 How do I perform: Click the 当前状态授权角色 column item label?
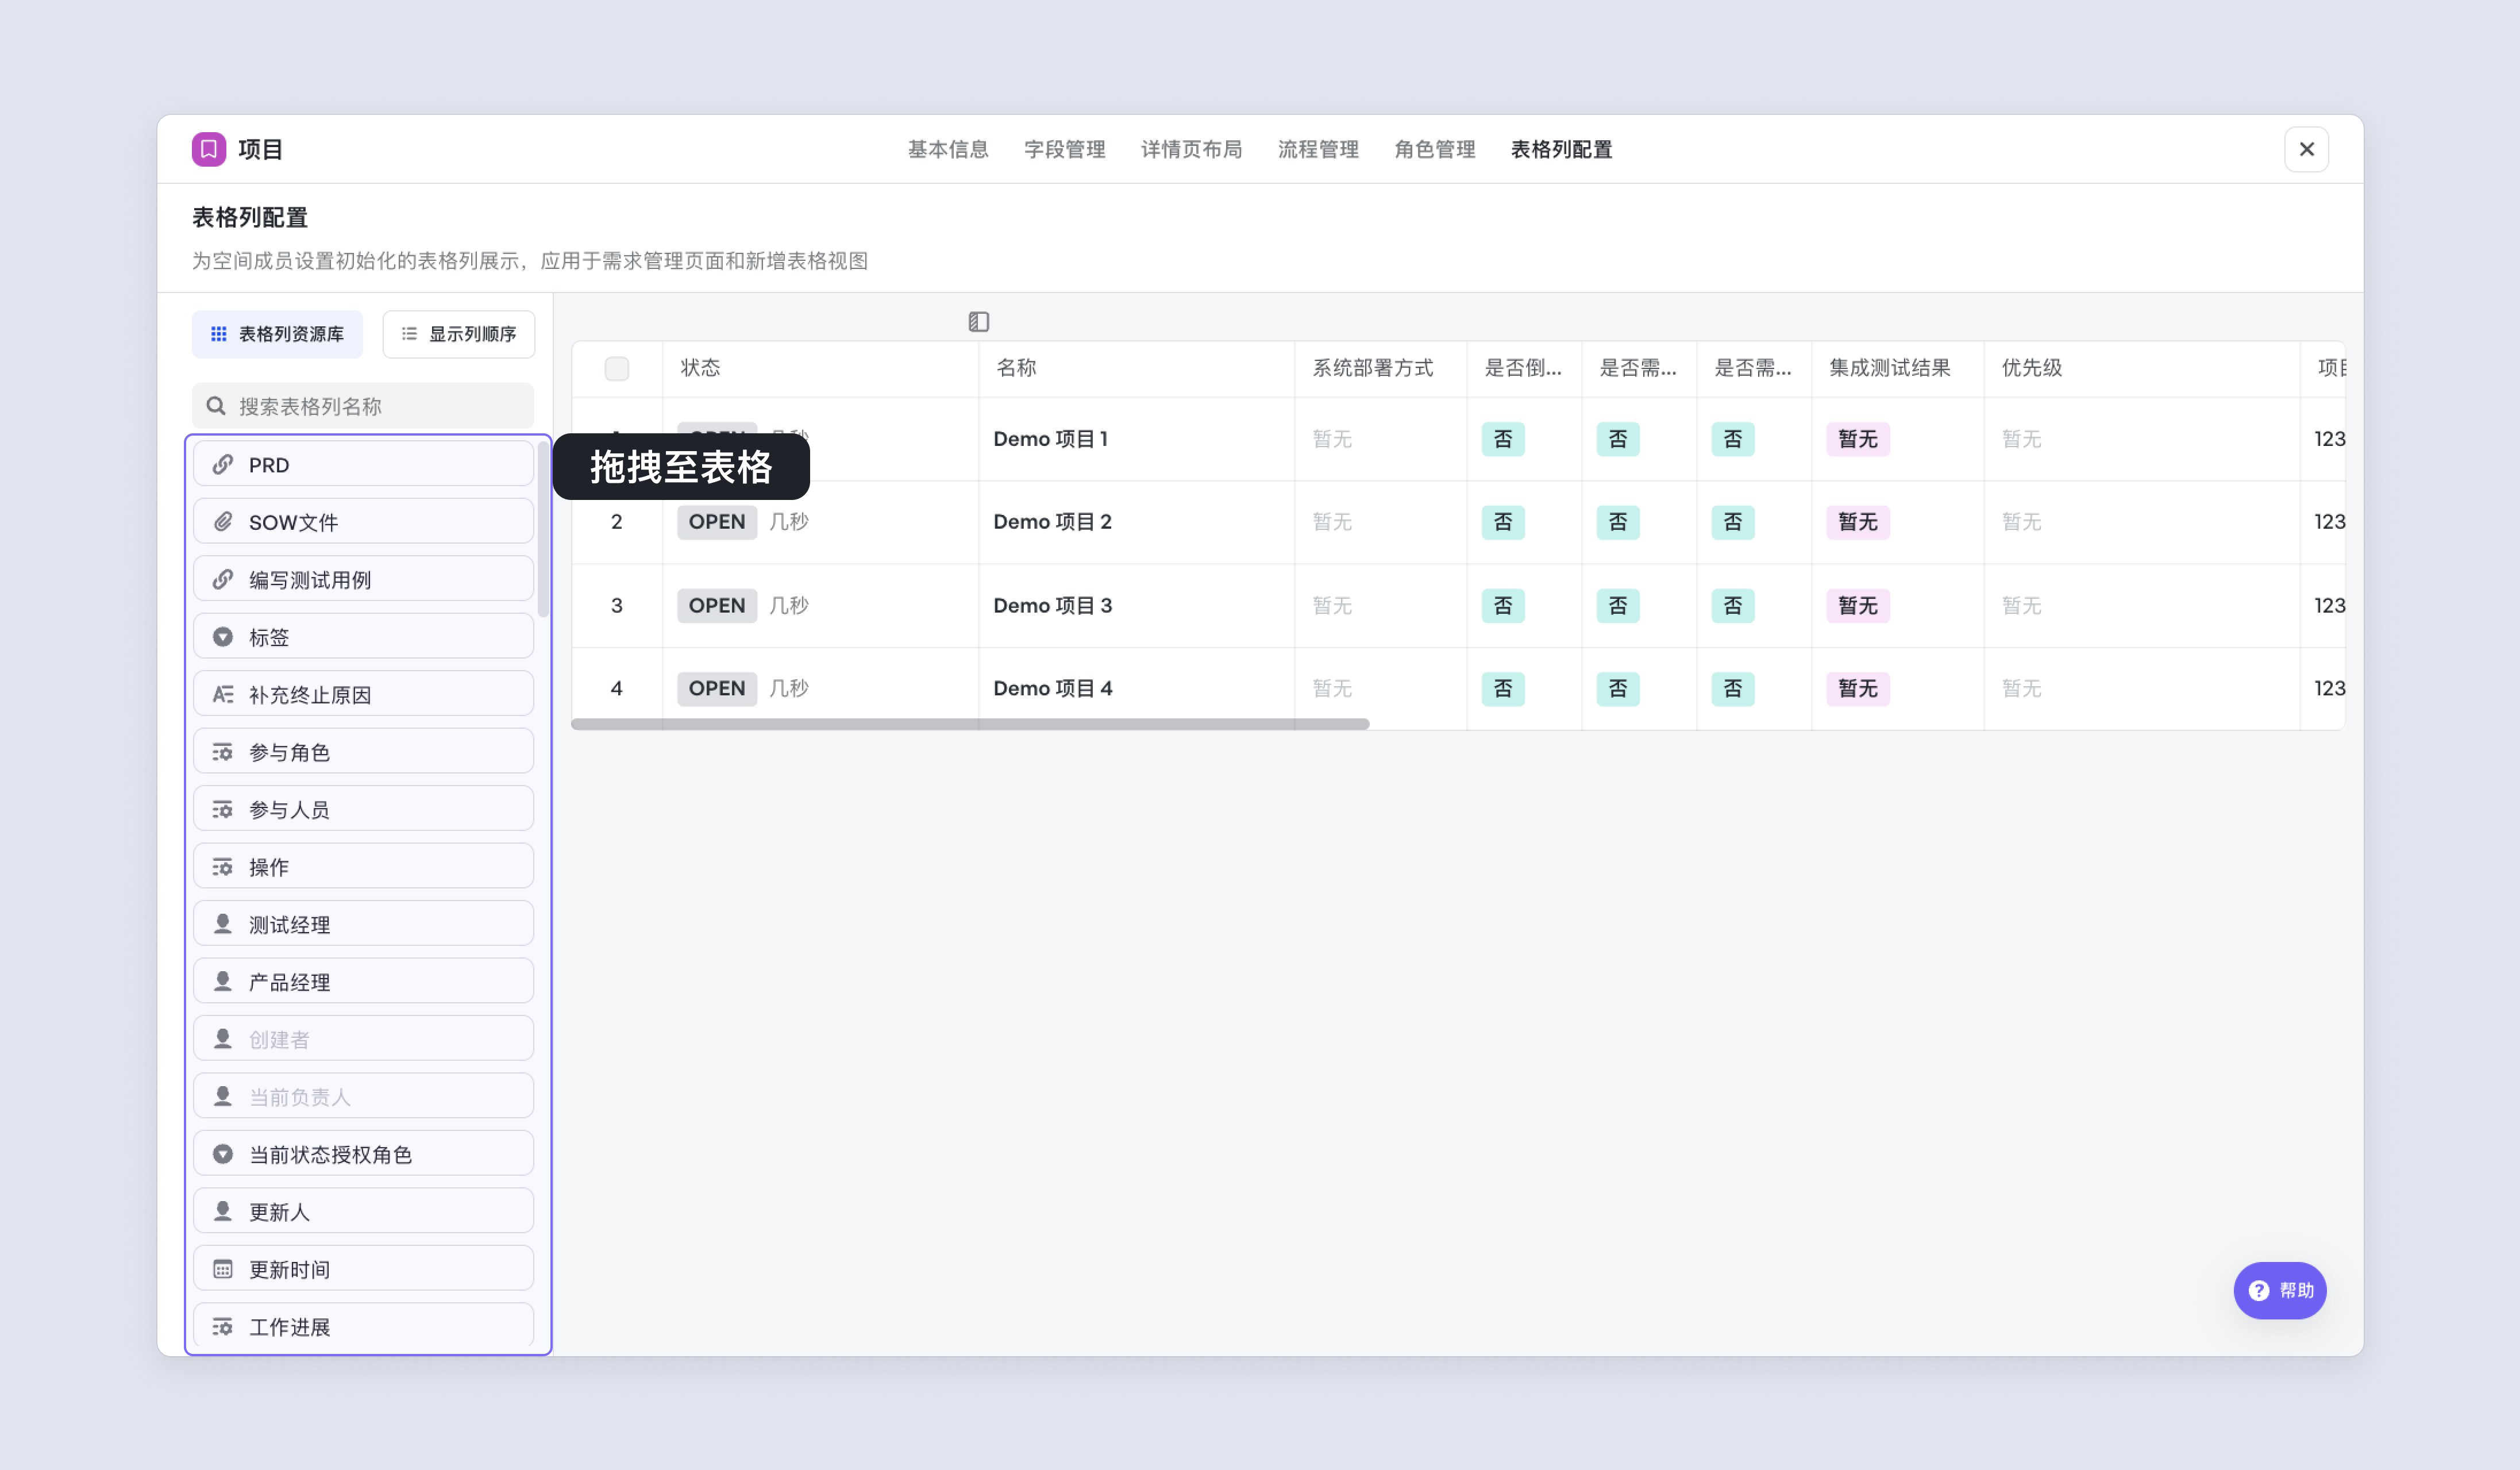pyautogui.click(x=330, y=1154)
